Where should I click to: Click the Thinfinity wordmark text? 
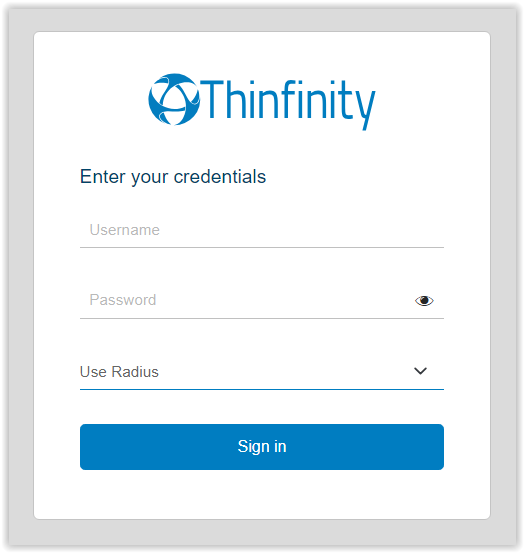tap(288, 104)
